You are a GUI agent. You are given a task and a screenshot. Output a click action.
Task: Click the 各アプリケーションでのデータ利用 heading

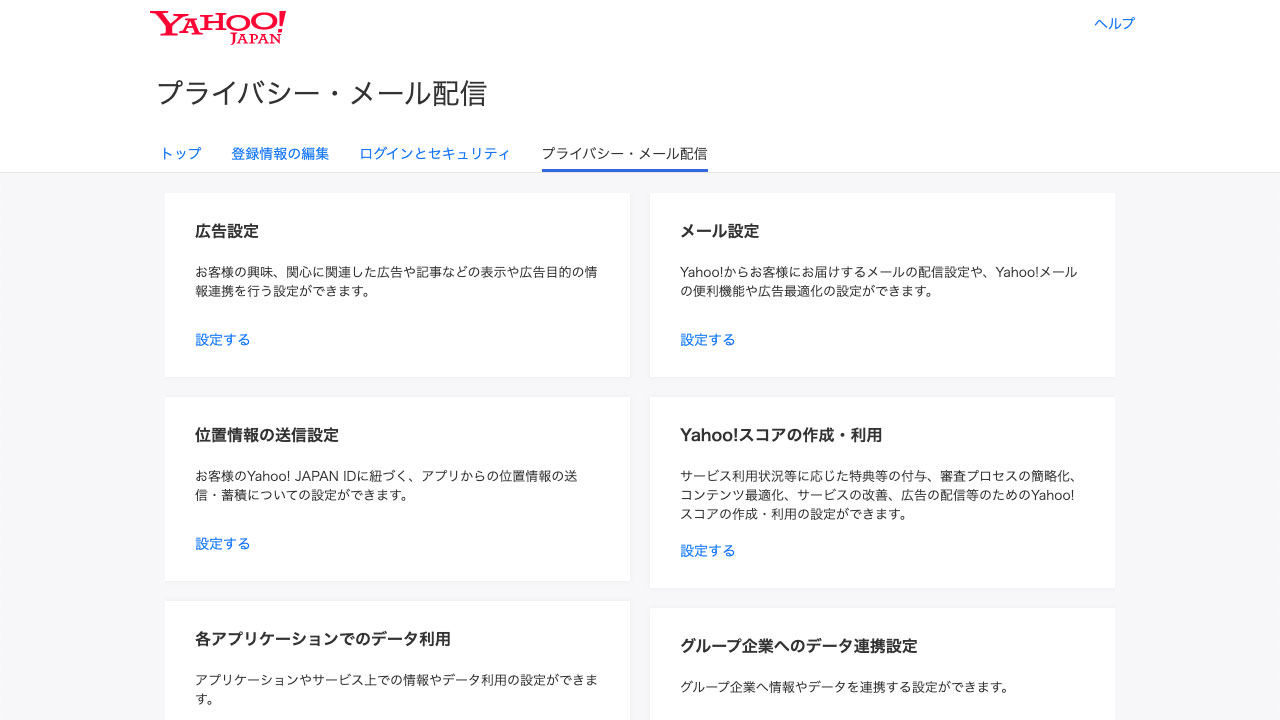(x=323, y=639)
